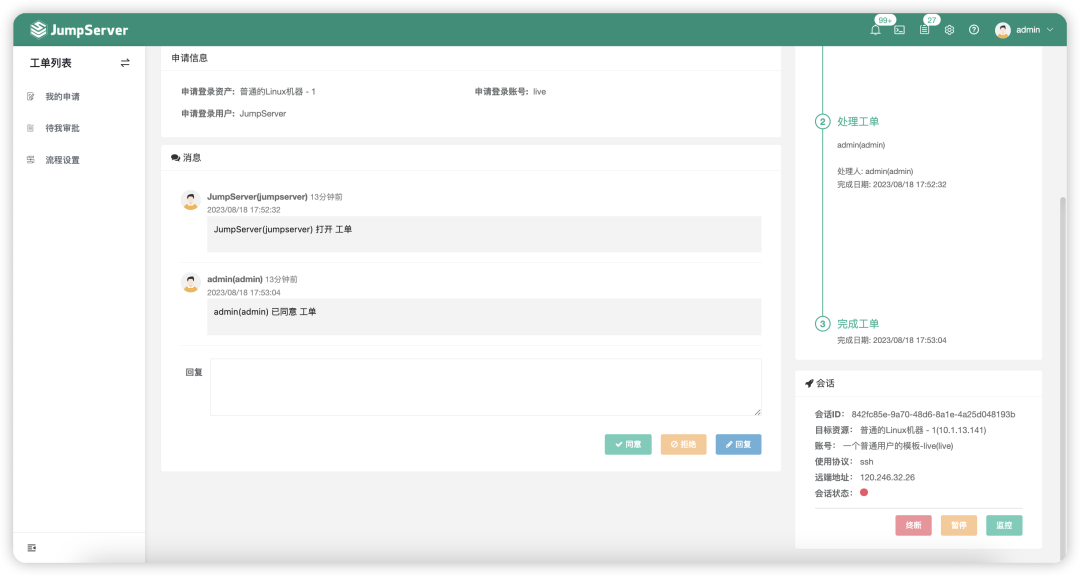Click timestamp 2023/08/18 17:52:32 in first message
The height and width of the screenshot is (576, 1080).
[244, 210]
